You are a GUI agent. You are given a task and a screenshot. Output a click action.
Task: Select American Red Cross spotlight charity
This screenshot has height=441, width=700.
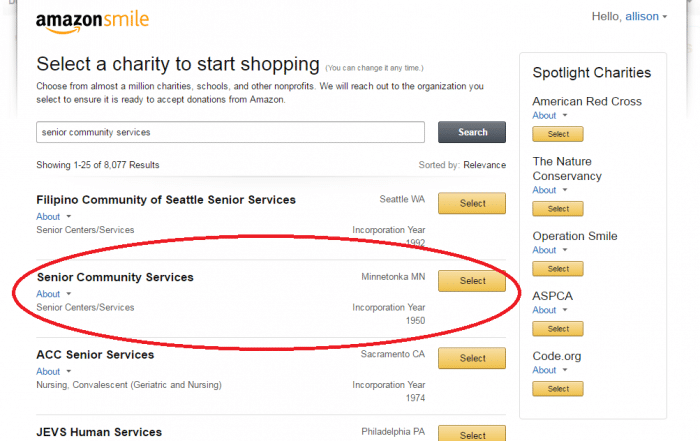click(x=558, y=134)
